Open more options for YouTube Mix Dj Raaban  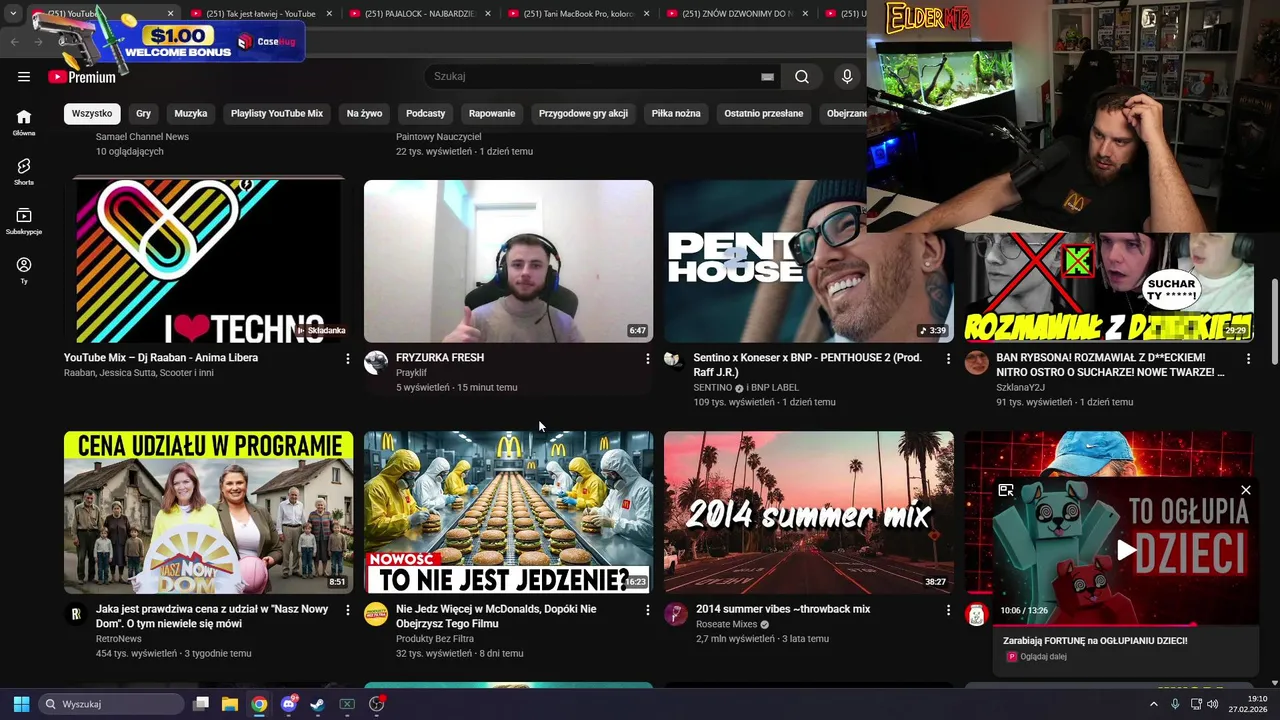click(347, 358)
